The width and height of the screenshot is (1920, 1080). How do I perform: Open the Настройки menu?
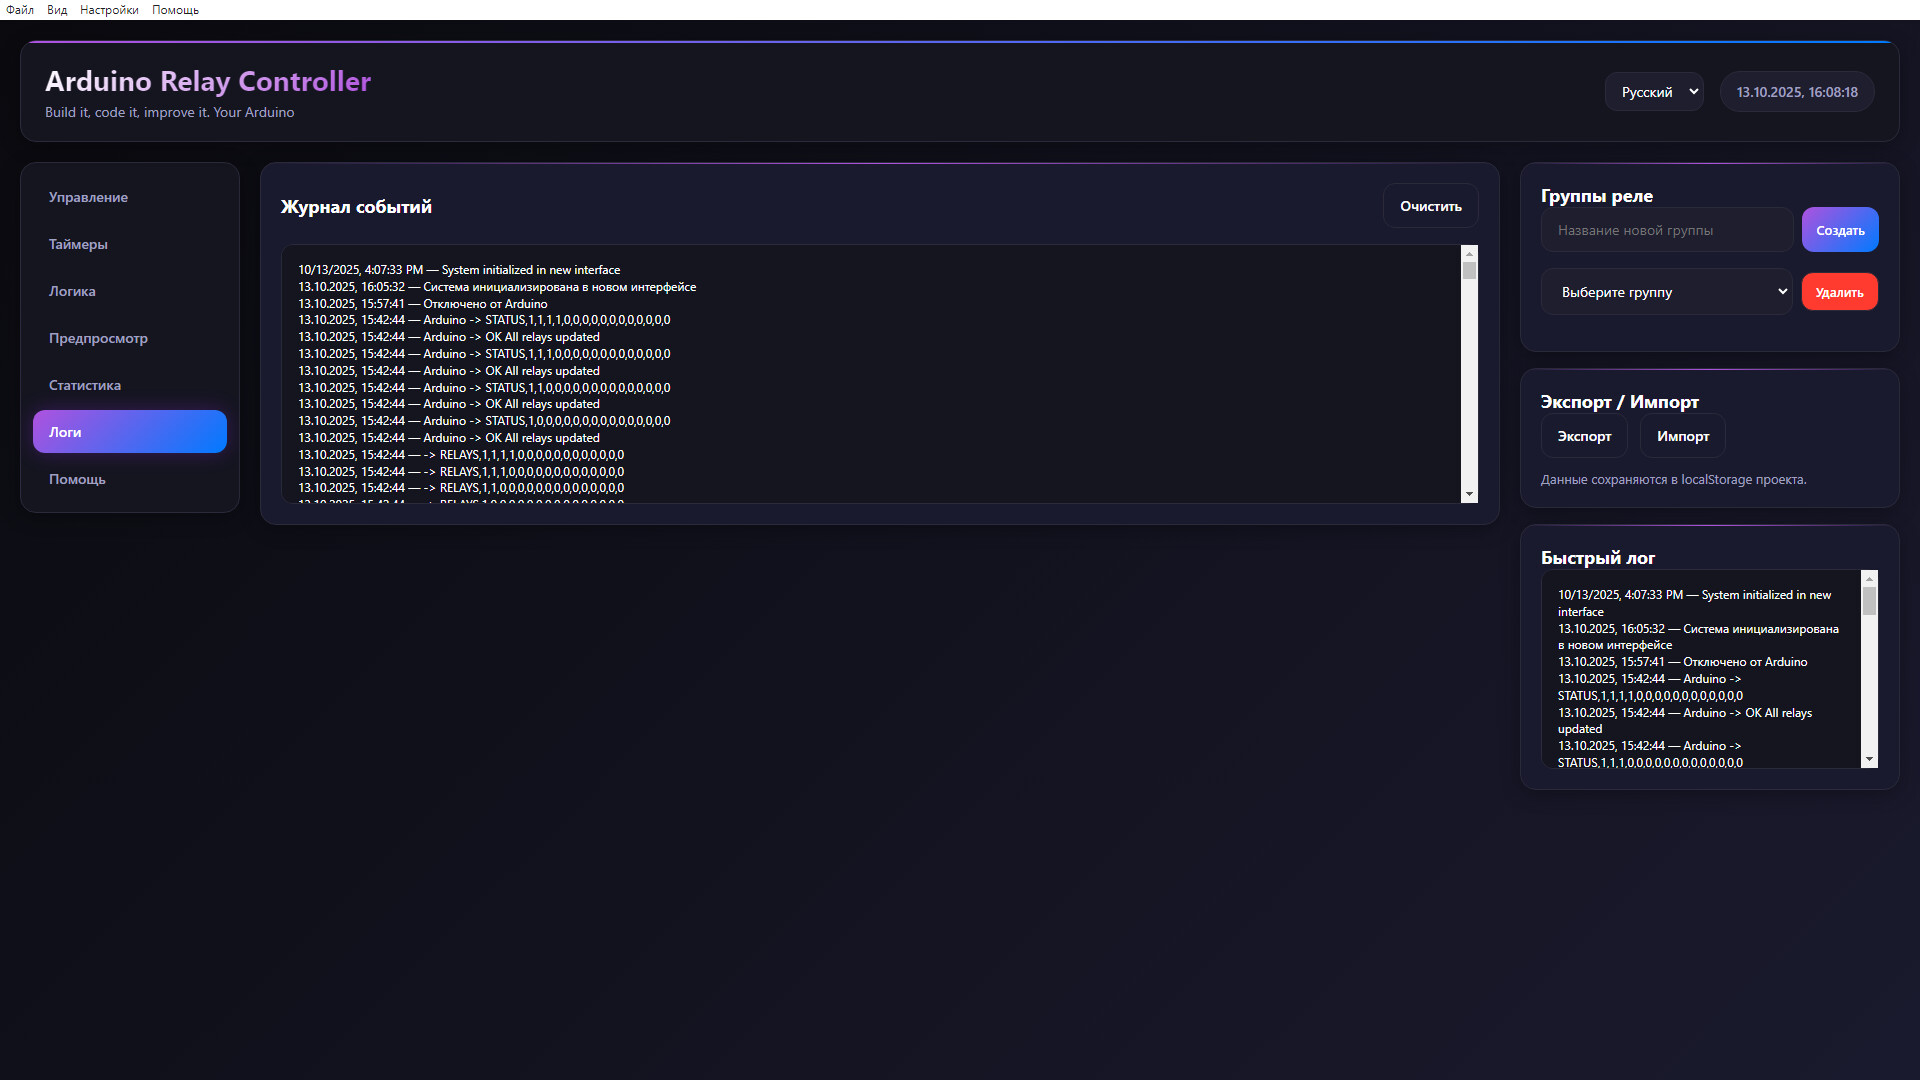click(x=109, y=10)
